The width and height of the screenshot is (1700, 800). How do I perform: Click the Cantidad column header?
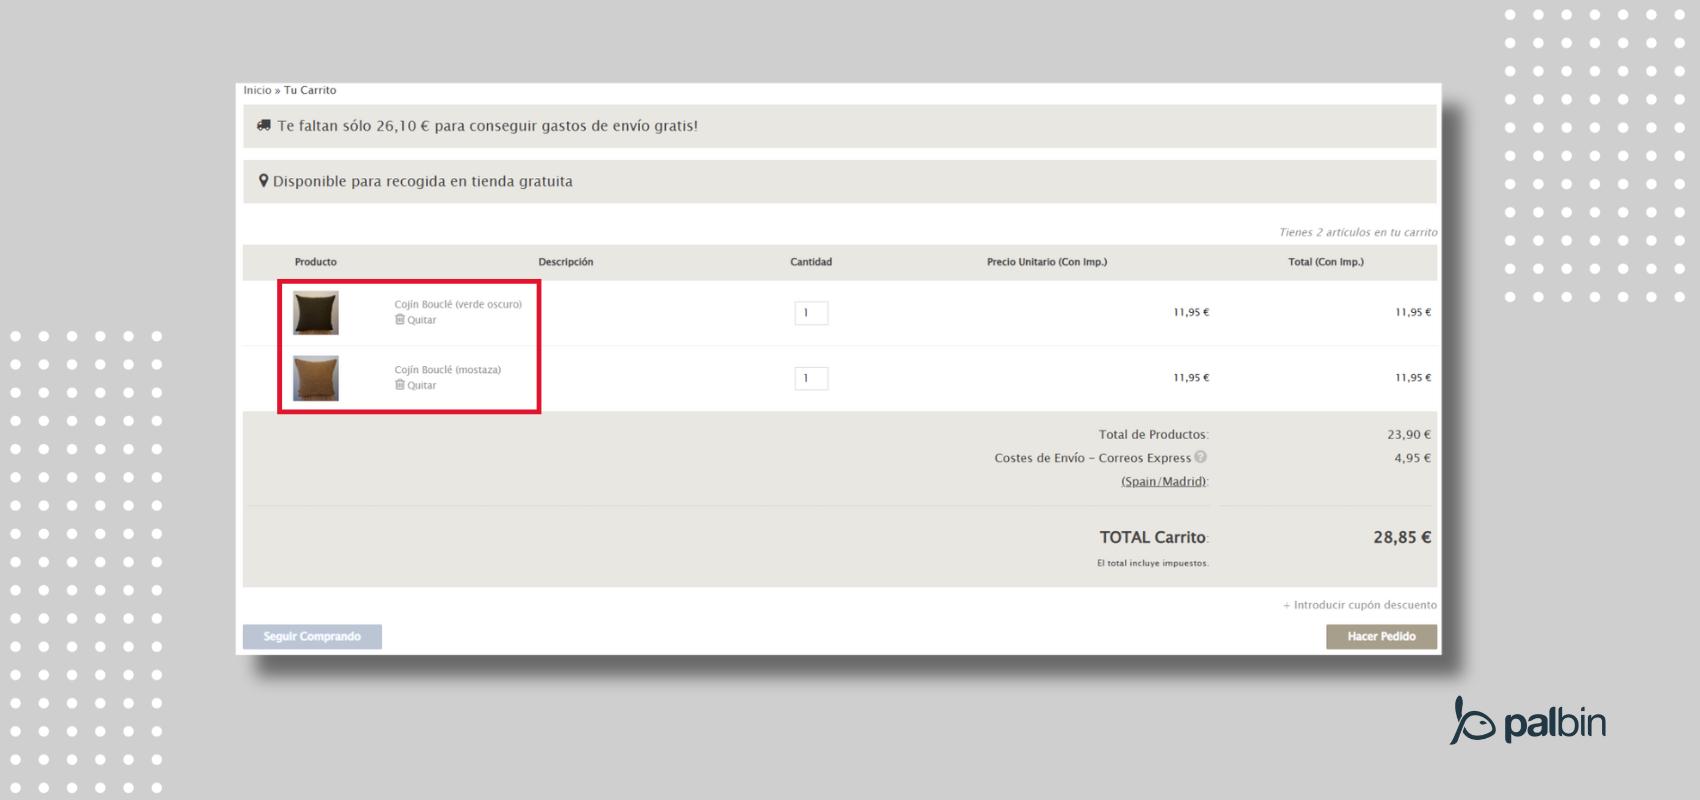(x=811, y=262)
